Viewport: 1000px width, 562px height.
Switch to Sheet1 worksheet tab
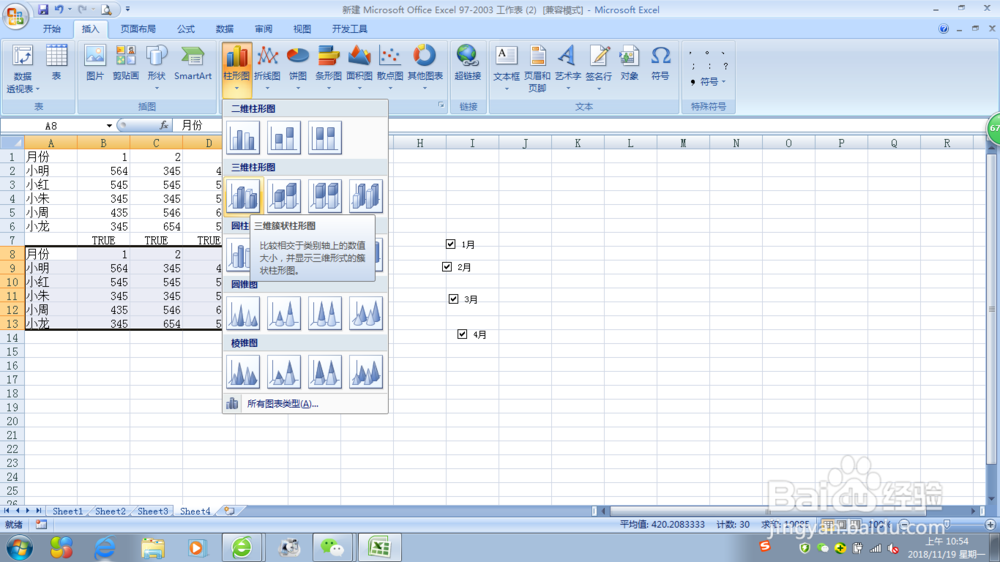[67, 511]
